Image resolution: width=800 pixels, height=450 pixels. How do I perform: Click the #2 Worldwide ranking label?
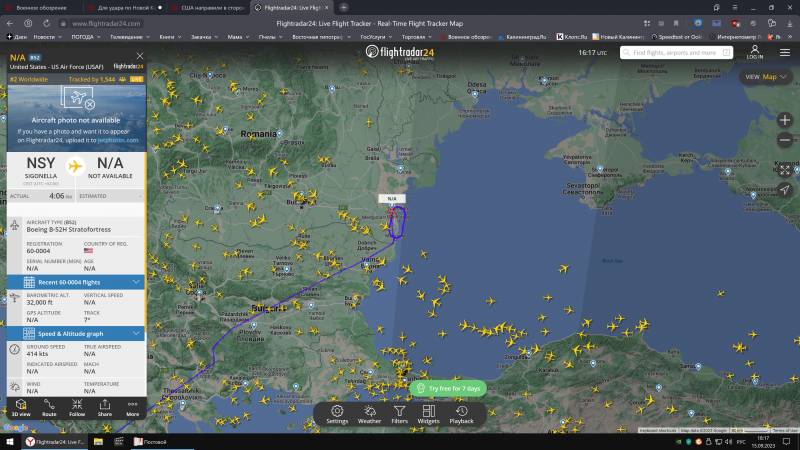coord(29,79)
